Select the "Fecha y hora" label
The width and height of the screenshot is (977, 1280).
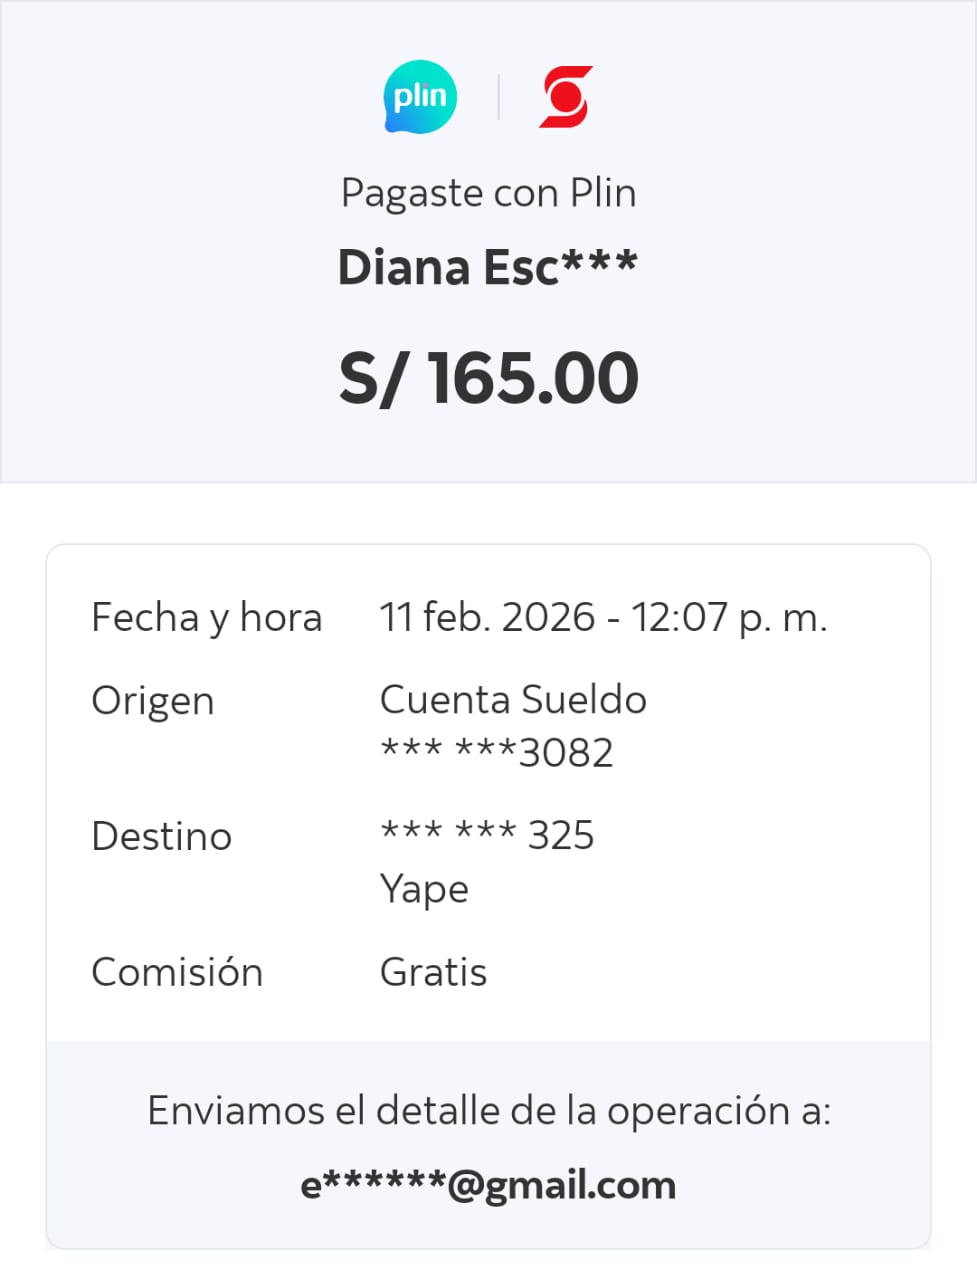point(206,618)
